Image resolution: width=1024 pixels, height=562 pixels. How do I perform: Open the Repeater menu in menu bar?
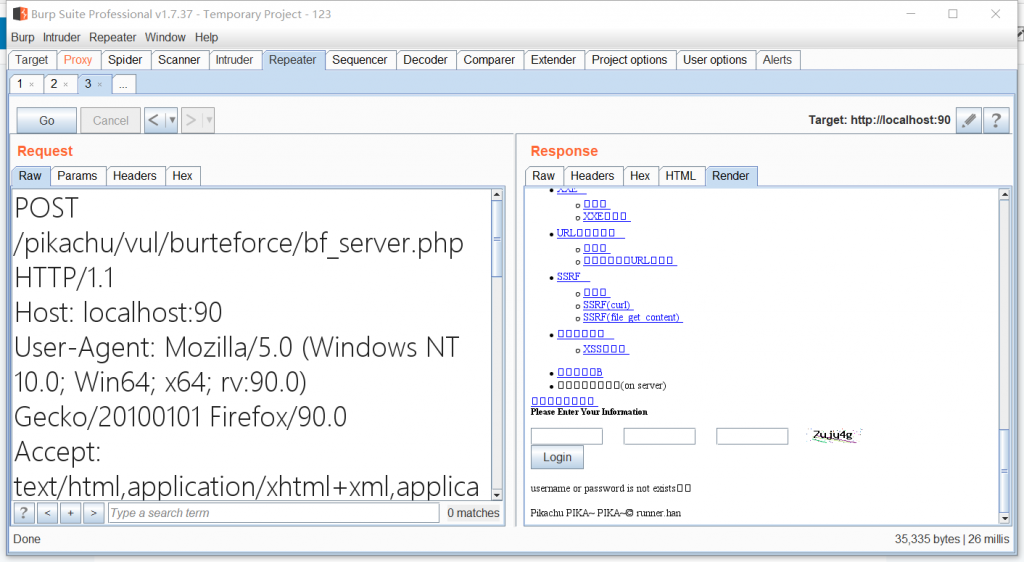coord(112,37)
